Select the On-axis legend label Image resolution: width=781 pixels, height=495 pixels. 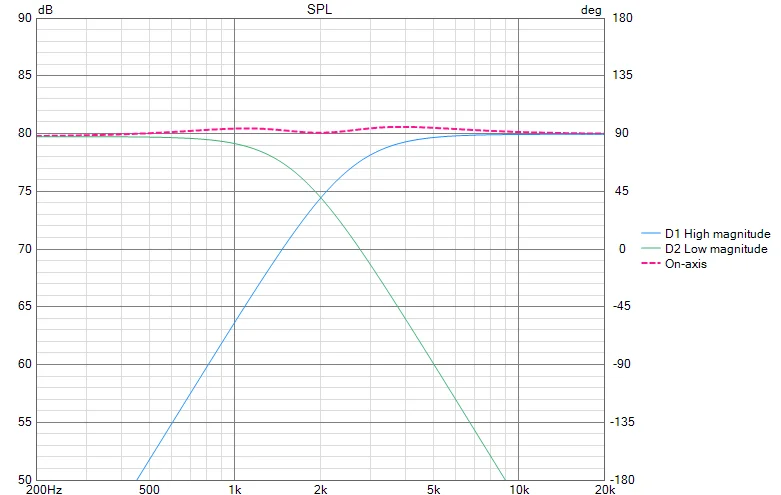[685, 264]
